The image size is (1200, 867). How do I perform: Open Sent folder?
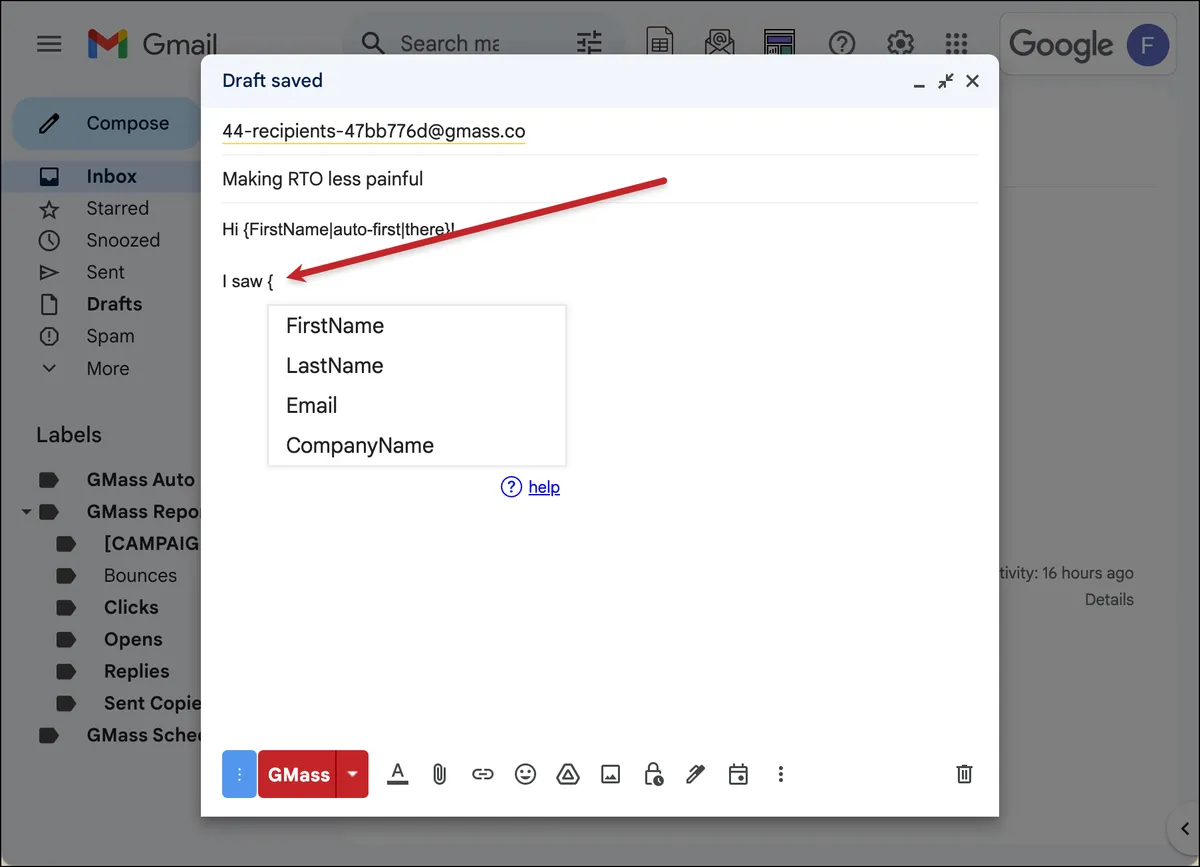pos(105,272)
